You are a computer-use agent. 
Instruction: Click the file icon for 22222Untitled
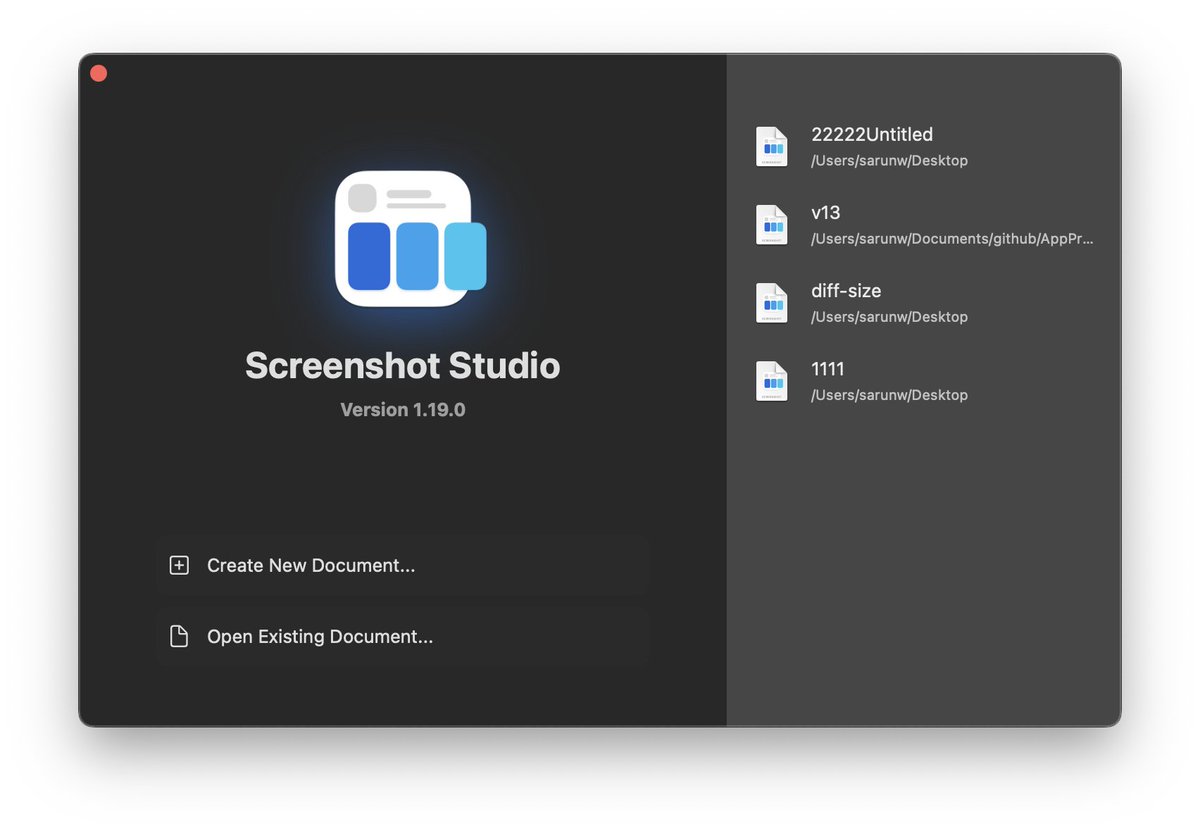(772, 146)
